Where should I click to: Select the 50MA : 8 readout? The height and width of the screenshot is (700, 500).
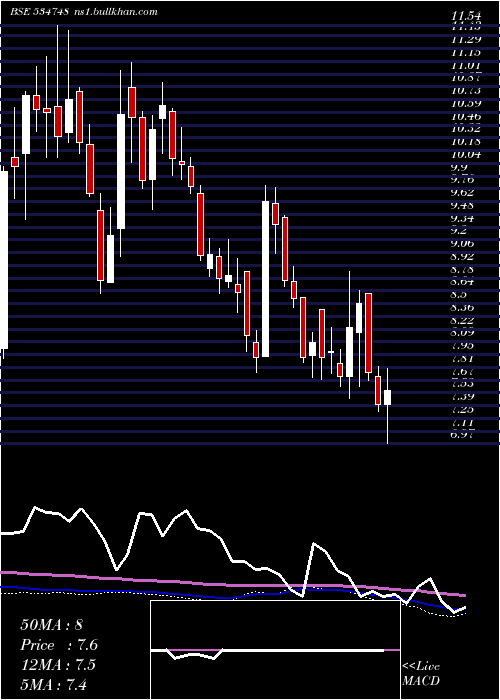pos(51,624)
